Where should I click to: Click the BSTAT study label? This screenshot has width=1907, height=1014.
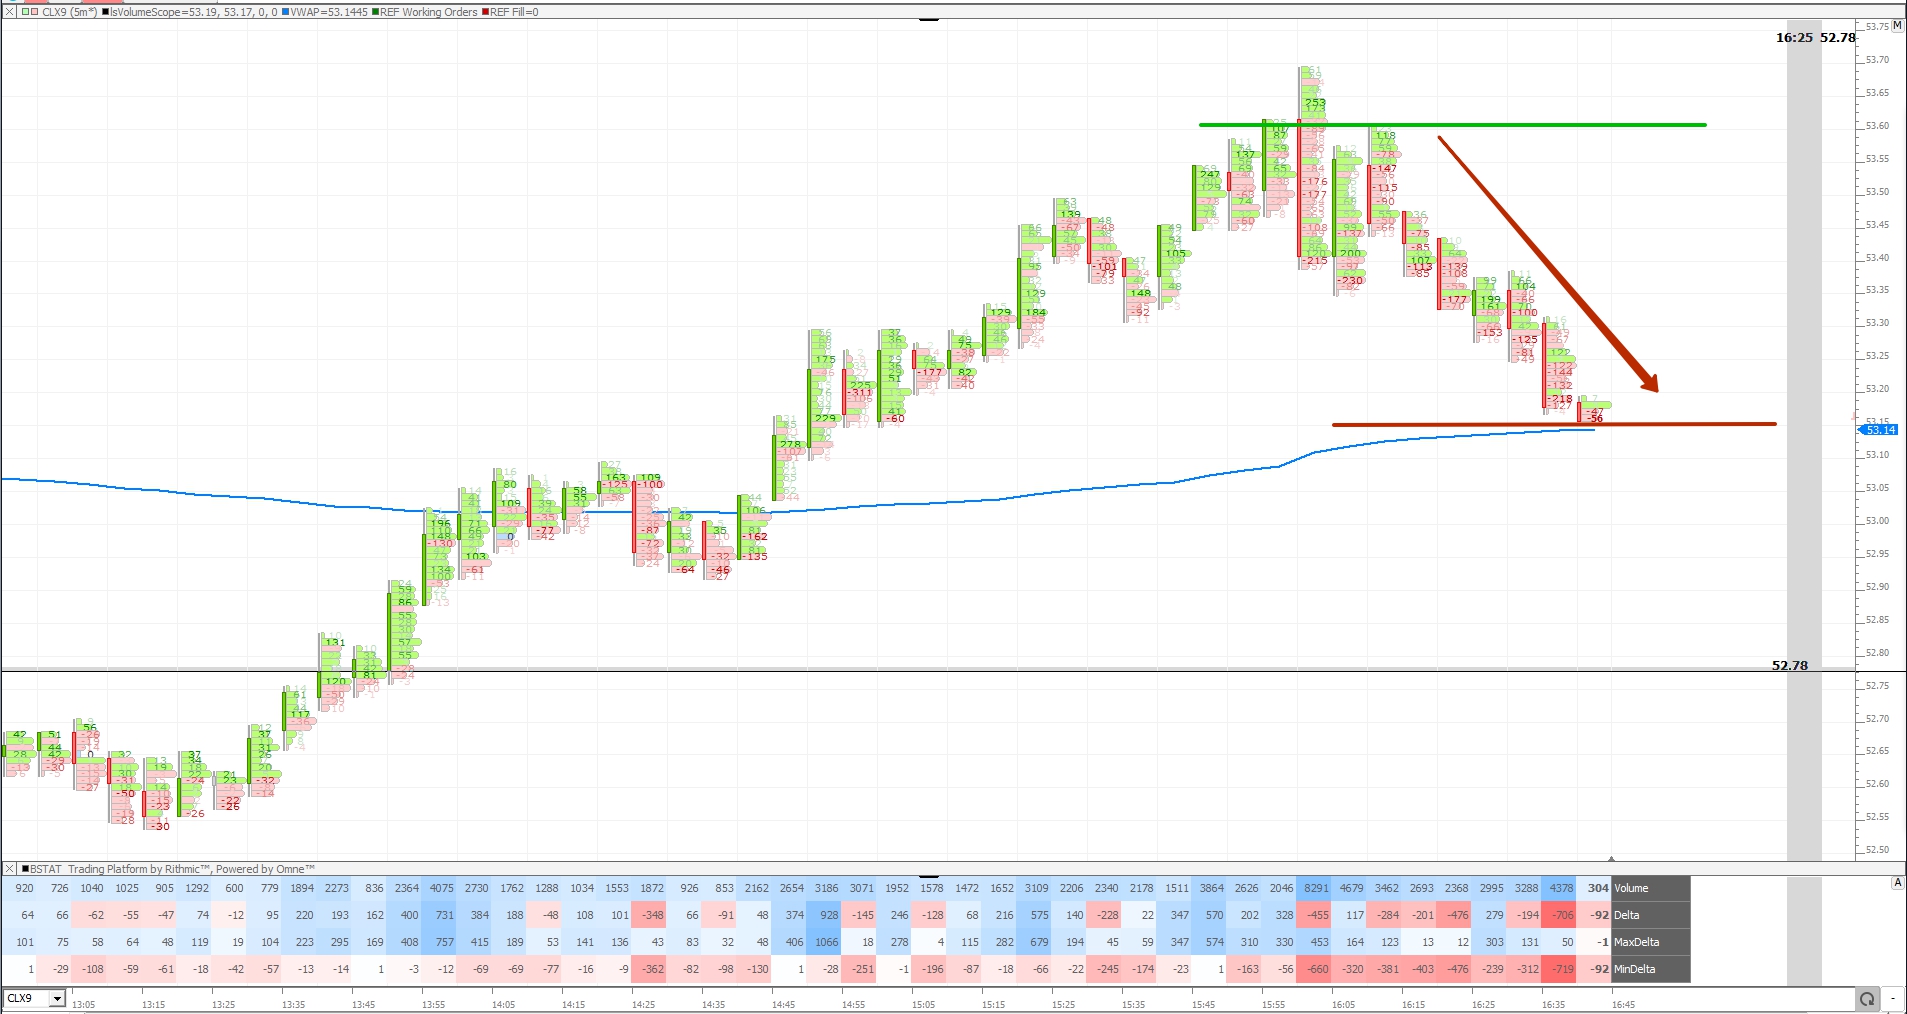pos(46,869)
